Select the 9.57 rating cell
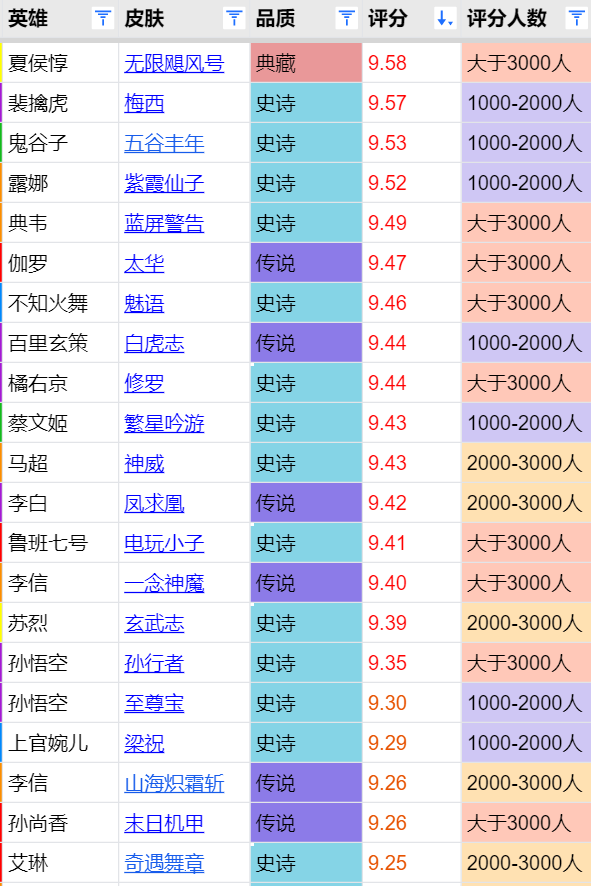Screen dimensions: 591x886 pyautogui.click(x=411, y=103)
